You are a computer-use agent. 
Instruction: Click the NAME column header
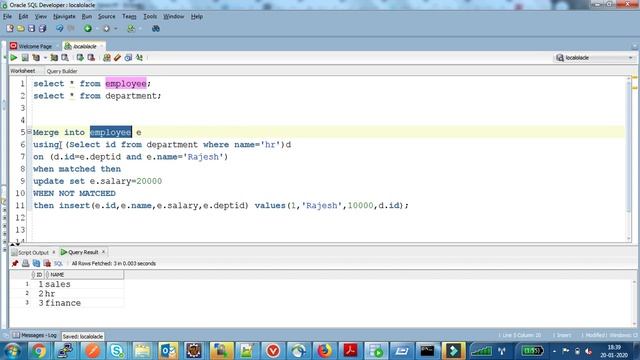pyautogui.click(x=84, y=275)
